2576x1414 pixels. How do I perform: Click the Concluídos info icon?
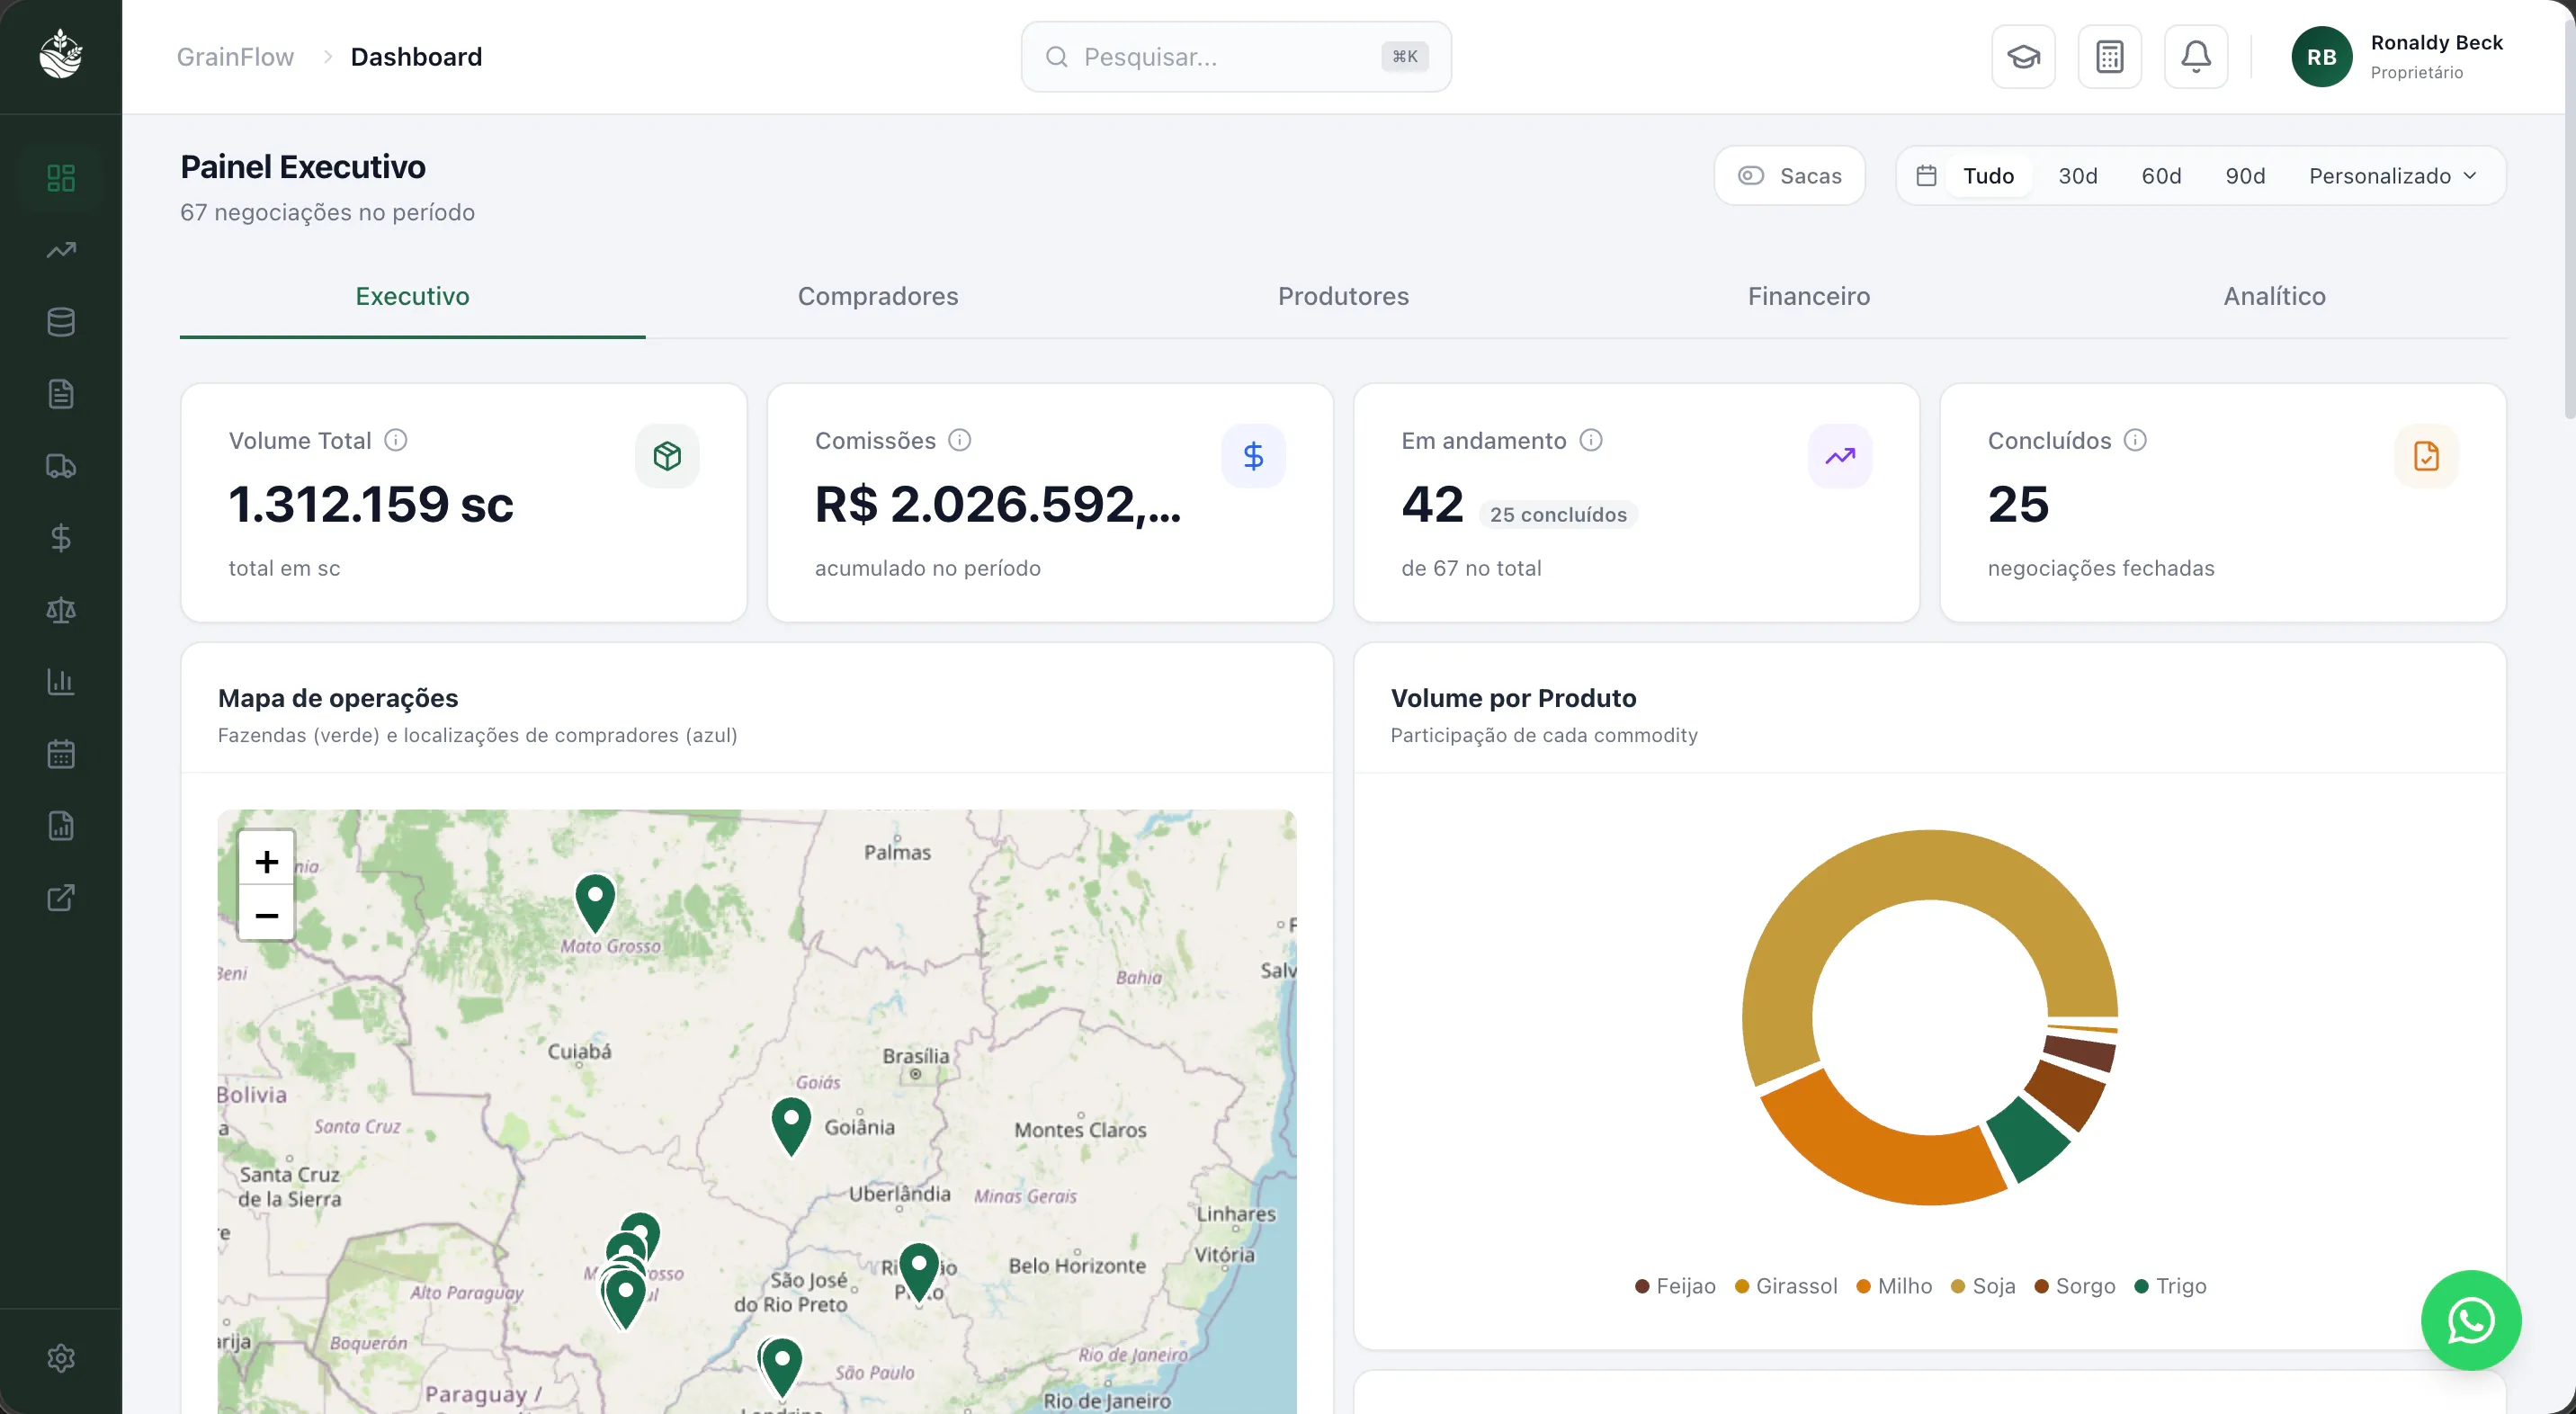[x=2135, y=440]
